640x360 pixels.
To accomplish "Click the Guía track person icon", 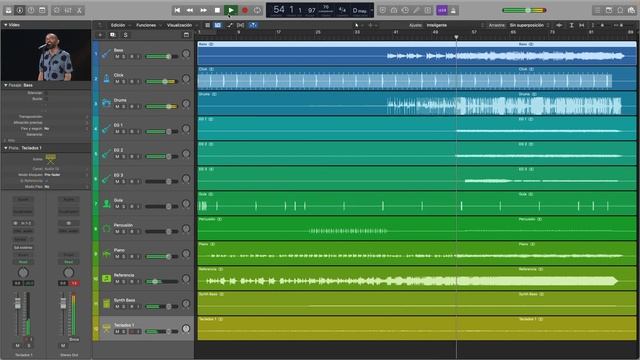I will click(106, 203).
